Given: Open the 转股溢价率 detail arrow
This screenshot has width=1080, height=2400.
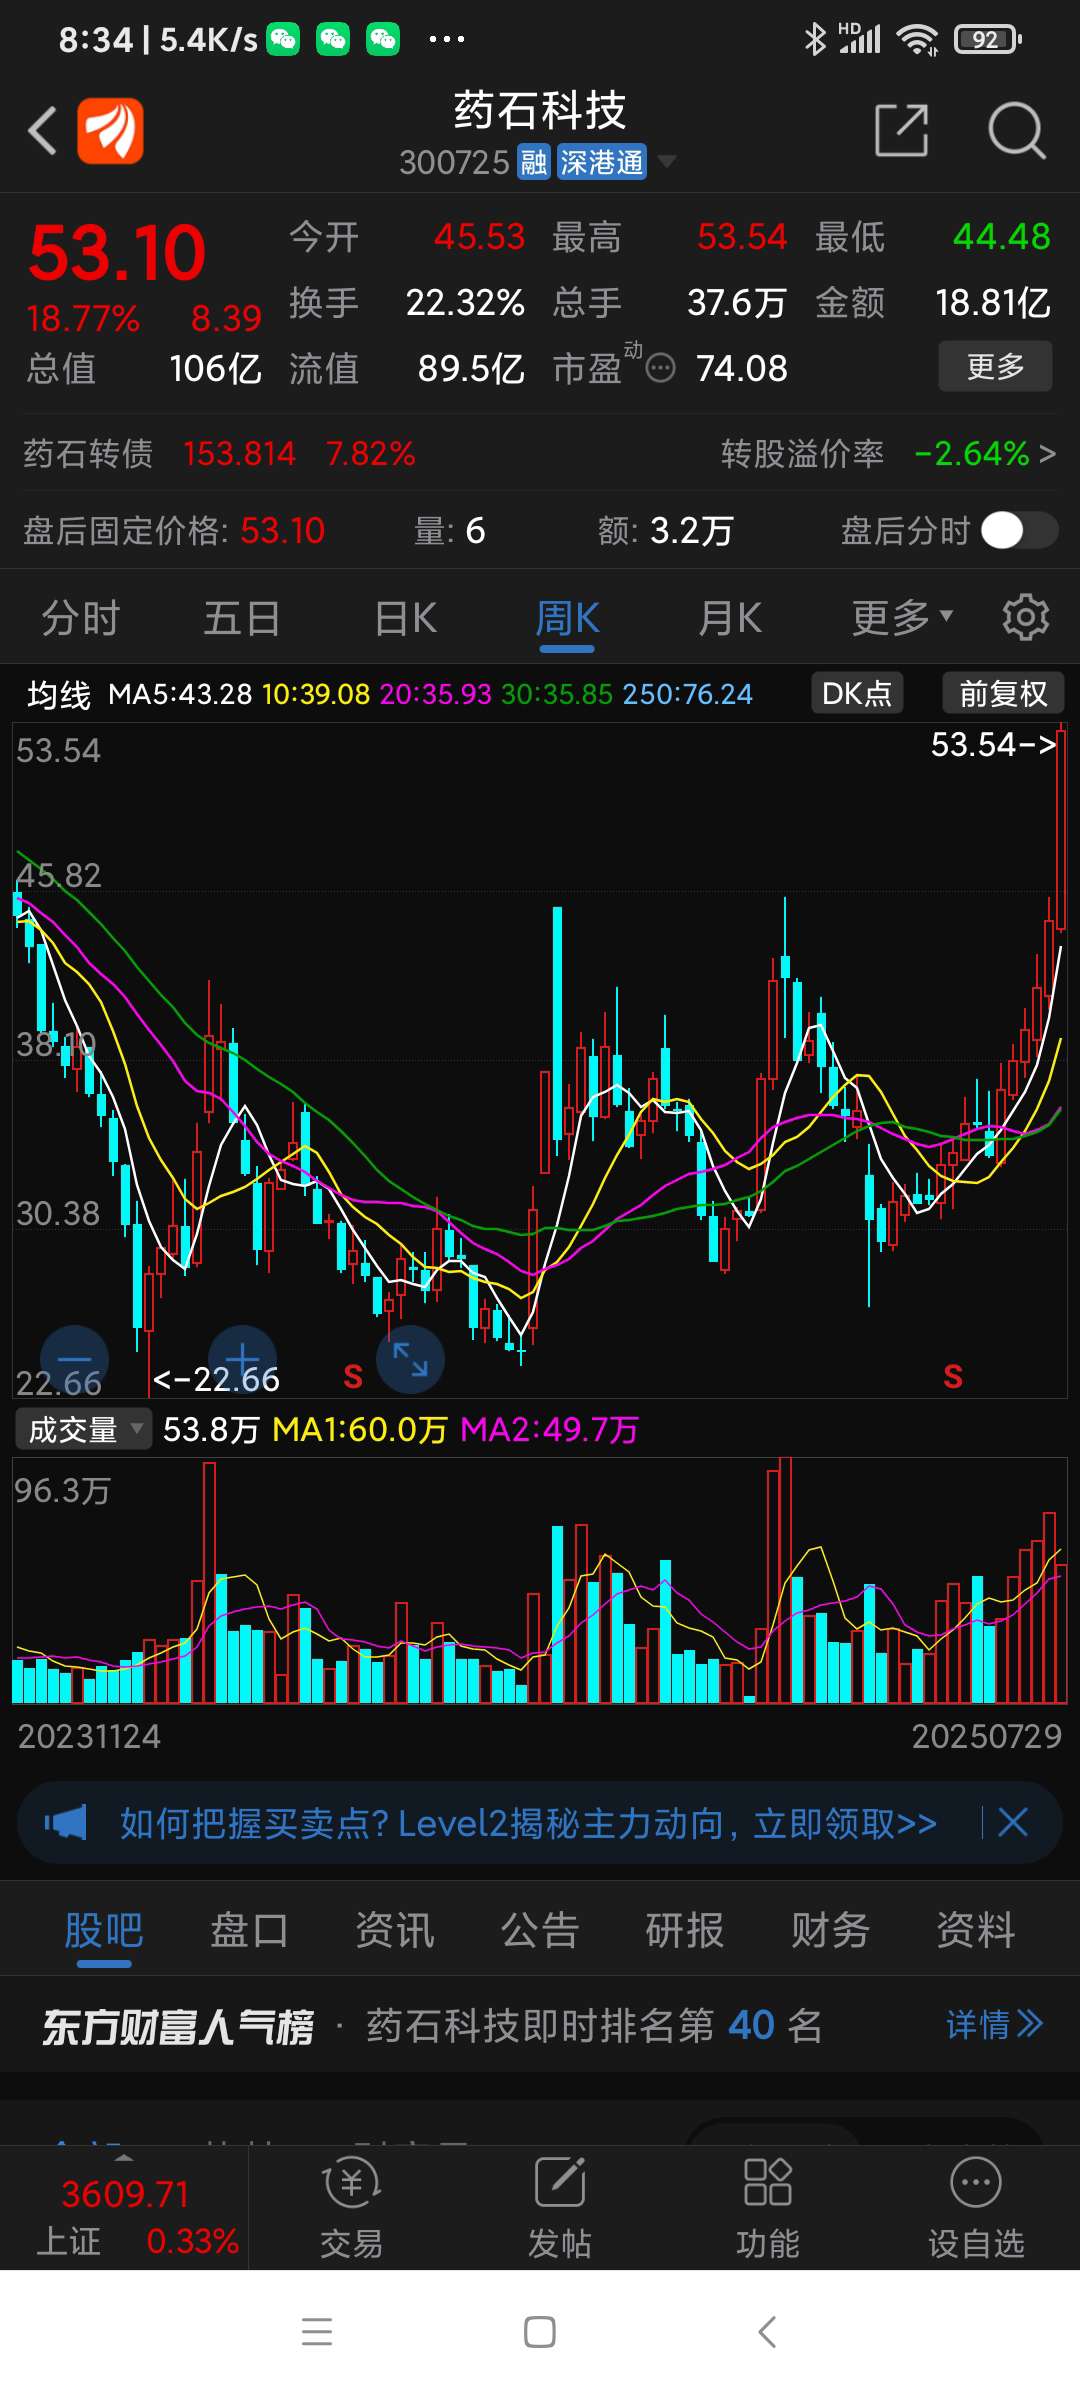Looking at the screenshot, I should click(1047, 454).
